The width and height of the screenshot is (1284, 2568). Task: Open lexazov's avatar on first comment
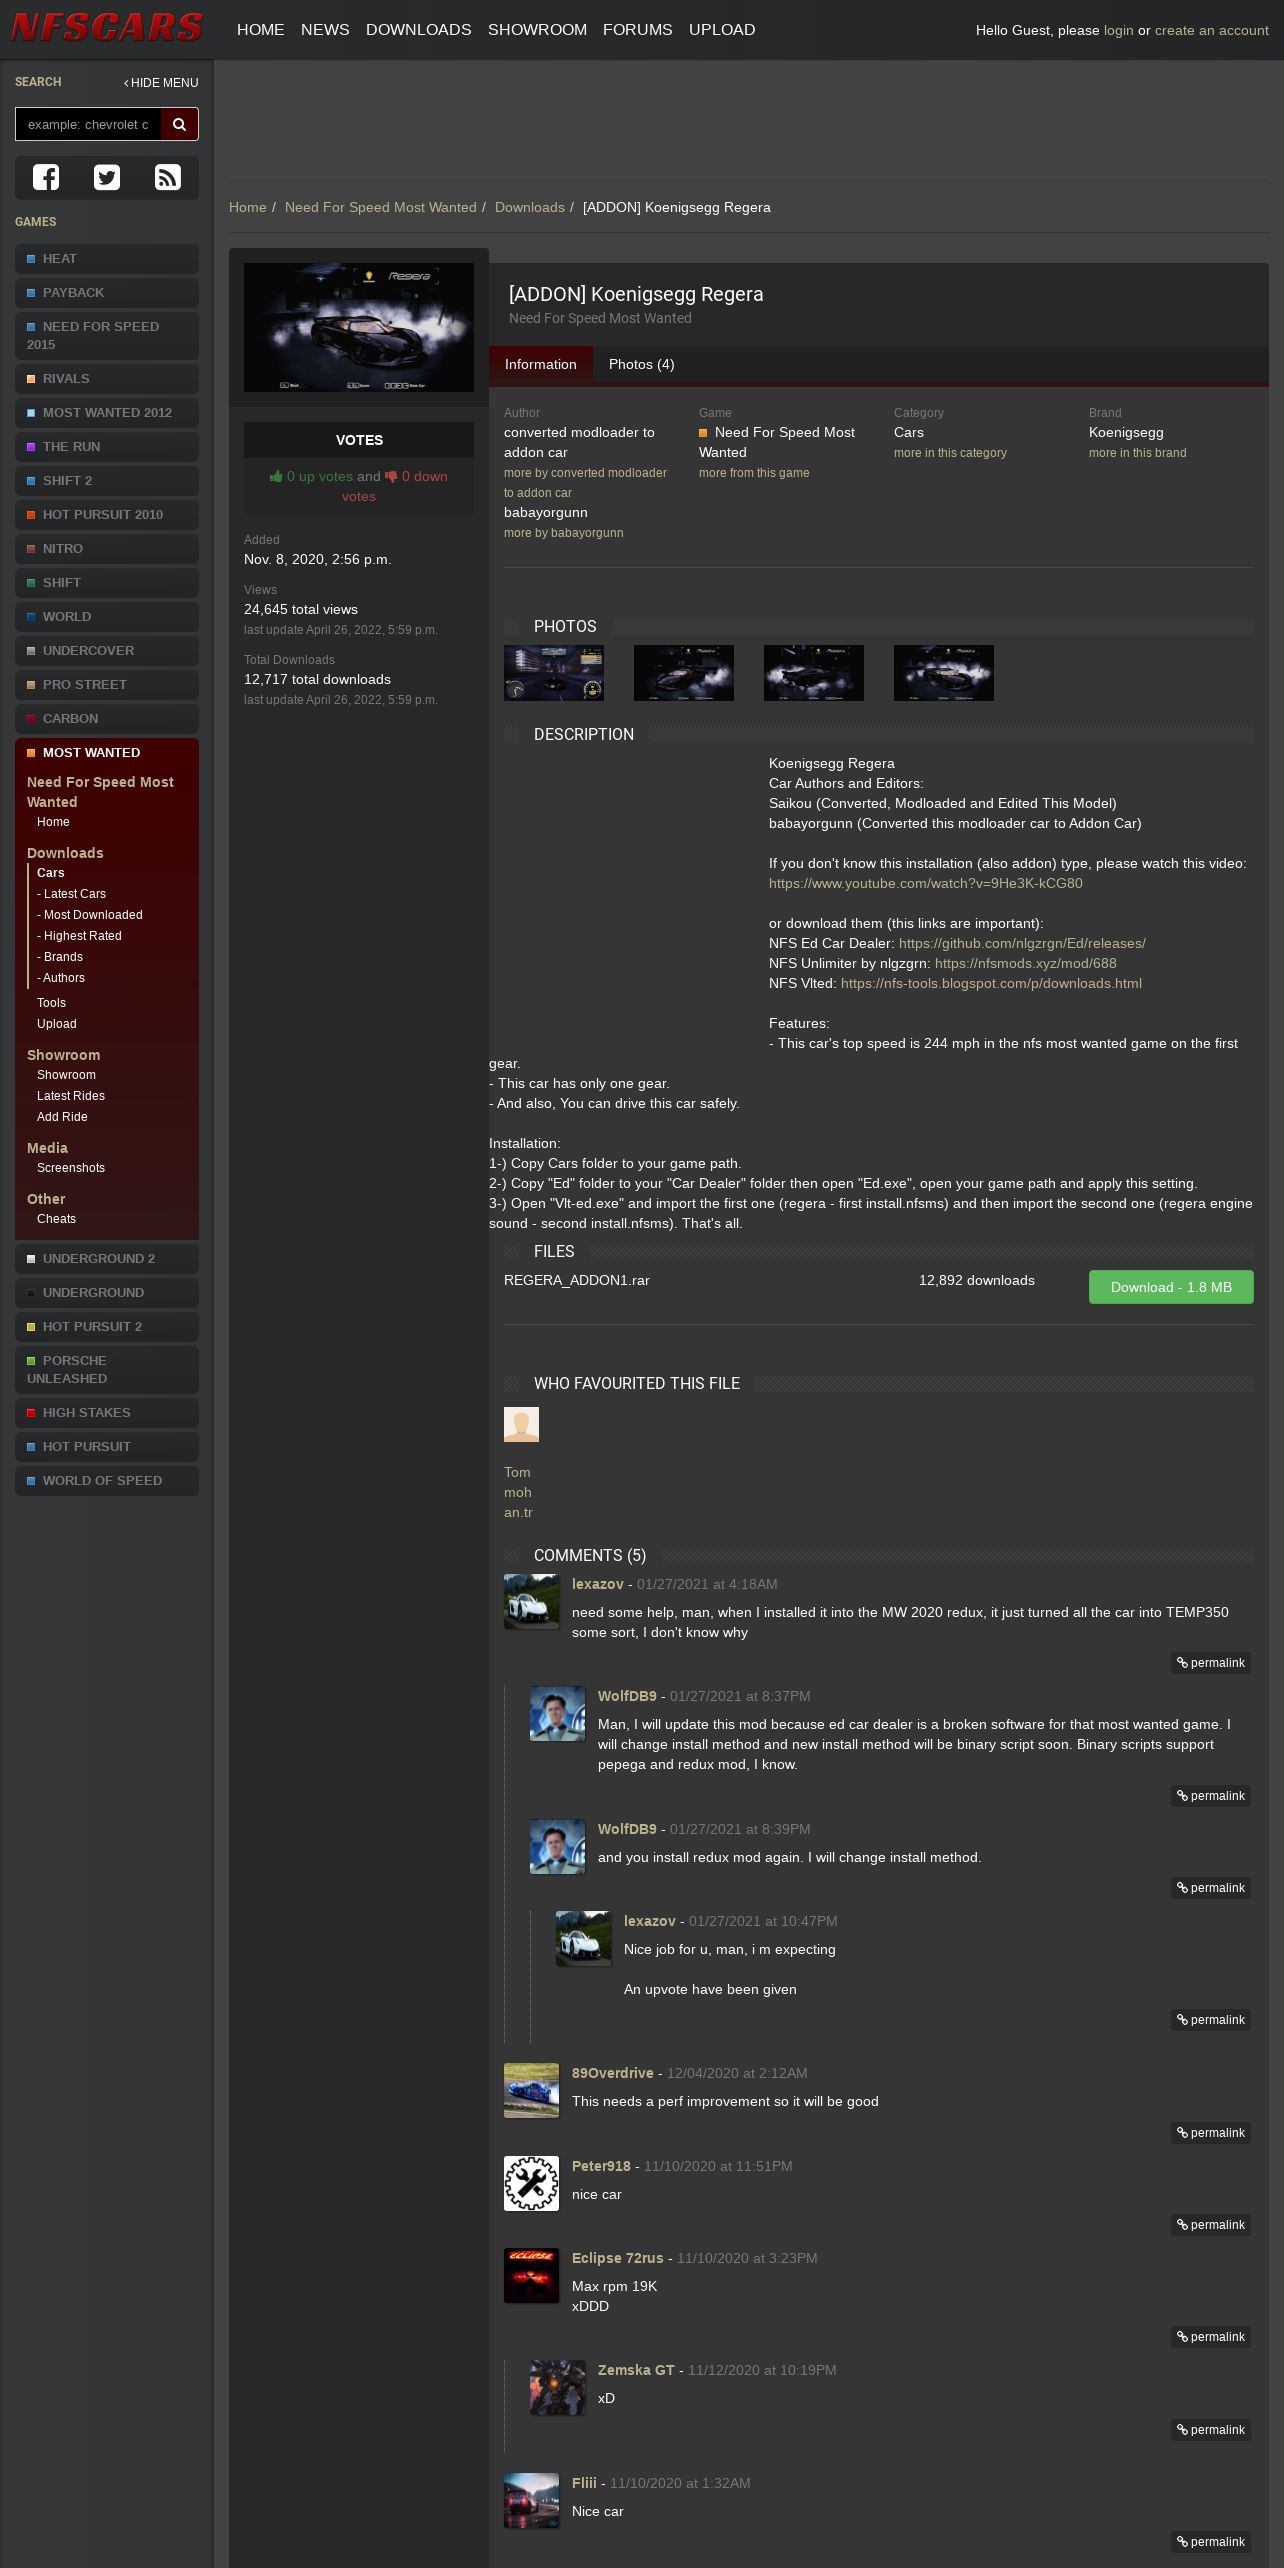(531, 1601)
